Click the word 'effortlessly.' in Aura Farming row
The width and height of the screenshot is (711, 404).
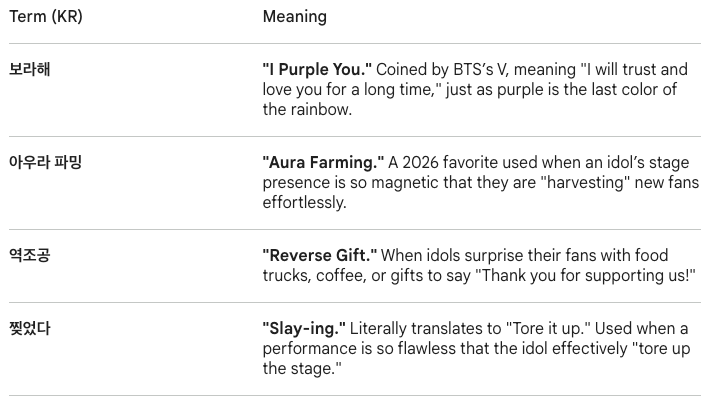[305, 202]
